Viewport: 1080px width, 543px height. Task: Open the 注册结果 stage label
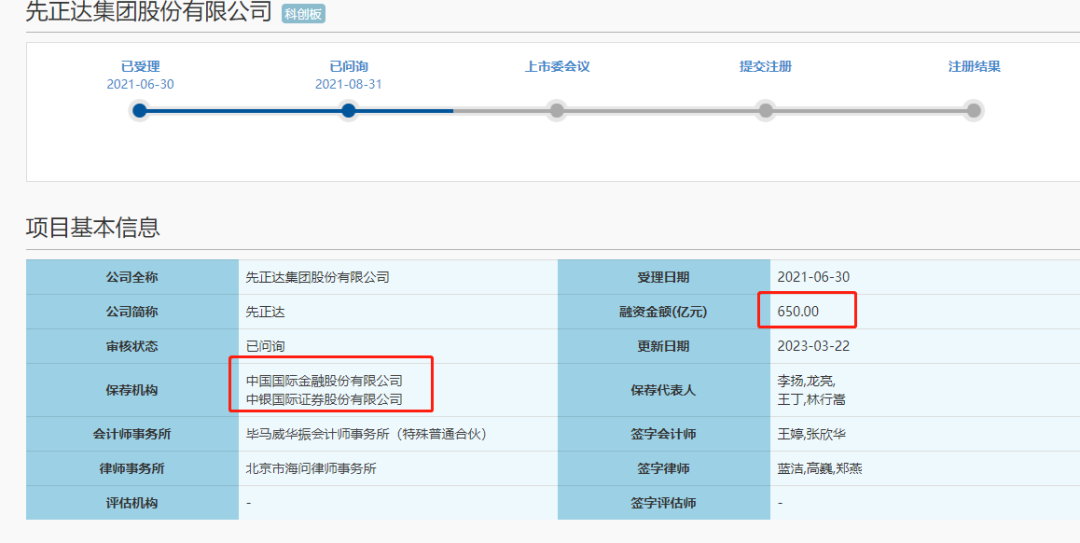coord(974,67)
